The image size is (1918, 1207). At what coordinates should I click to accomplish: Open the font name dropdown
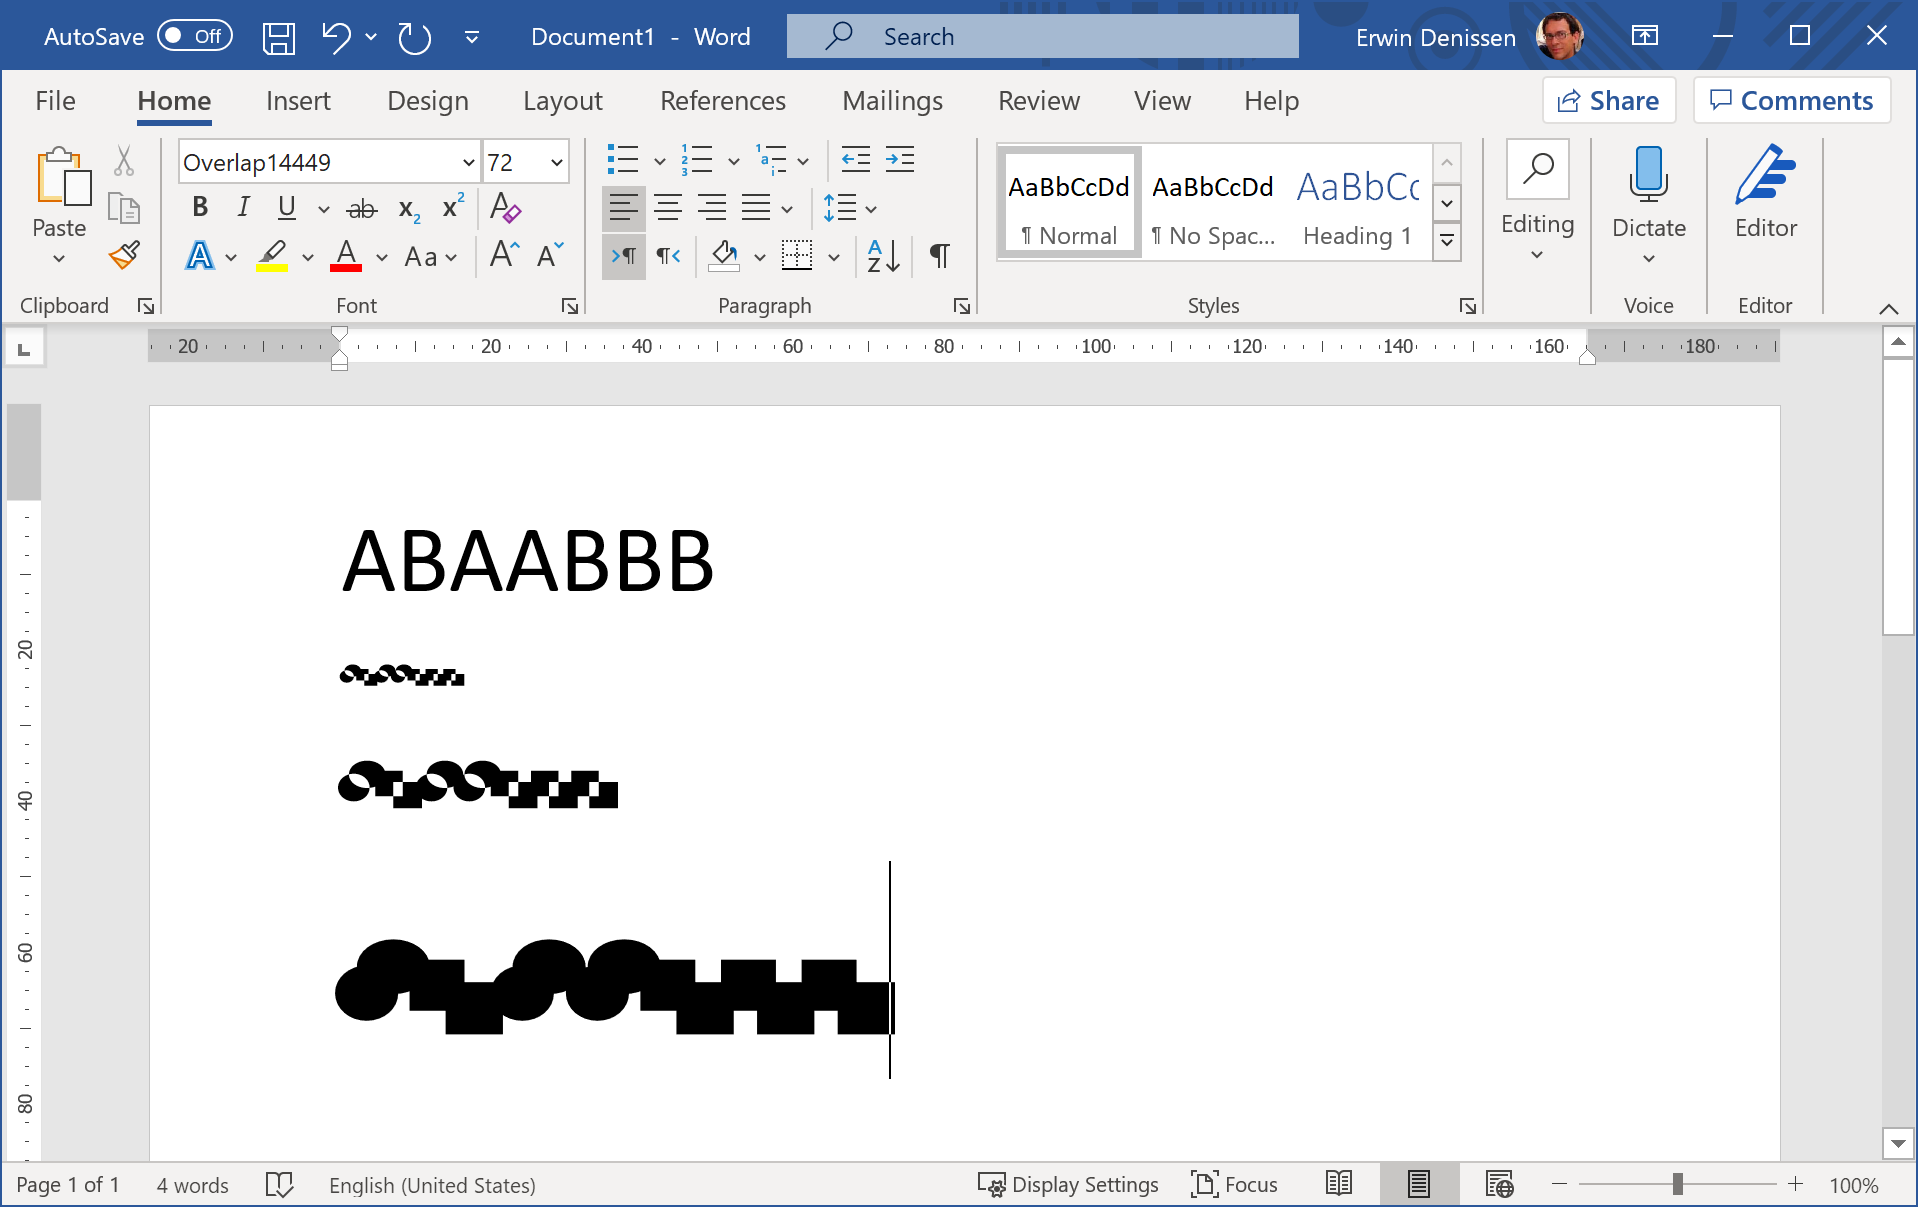coord(468,162)
